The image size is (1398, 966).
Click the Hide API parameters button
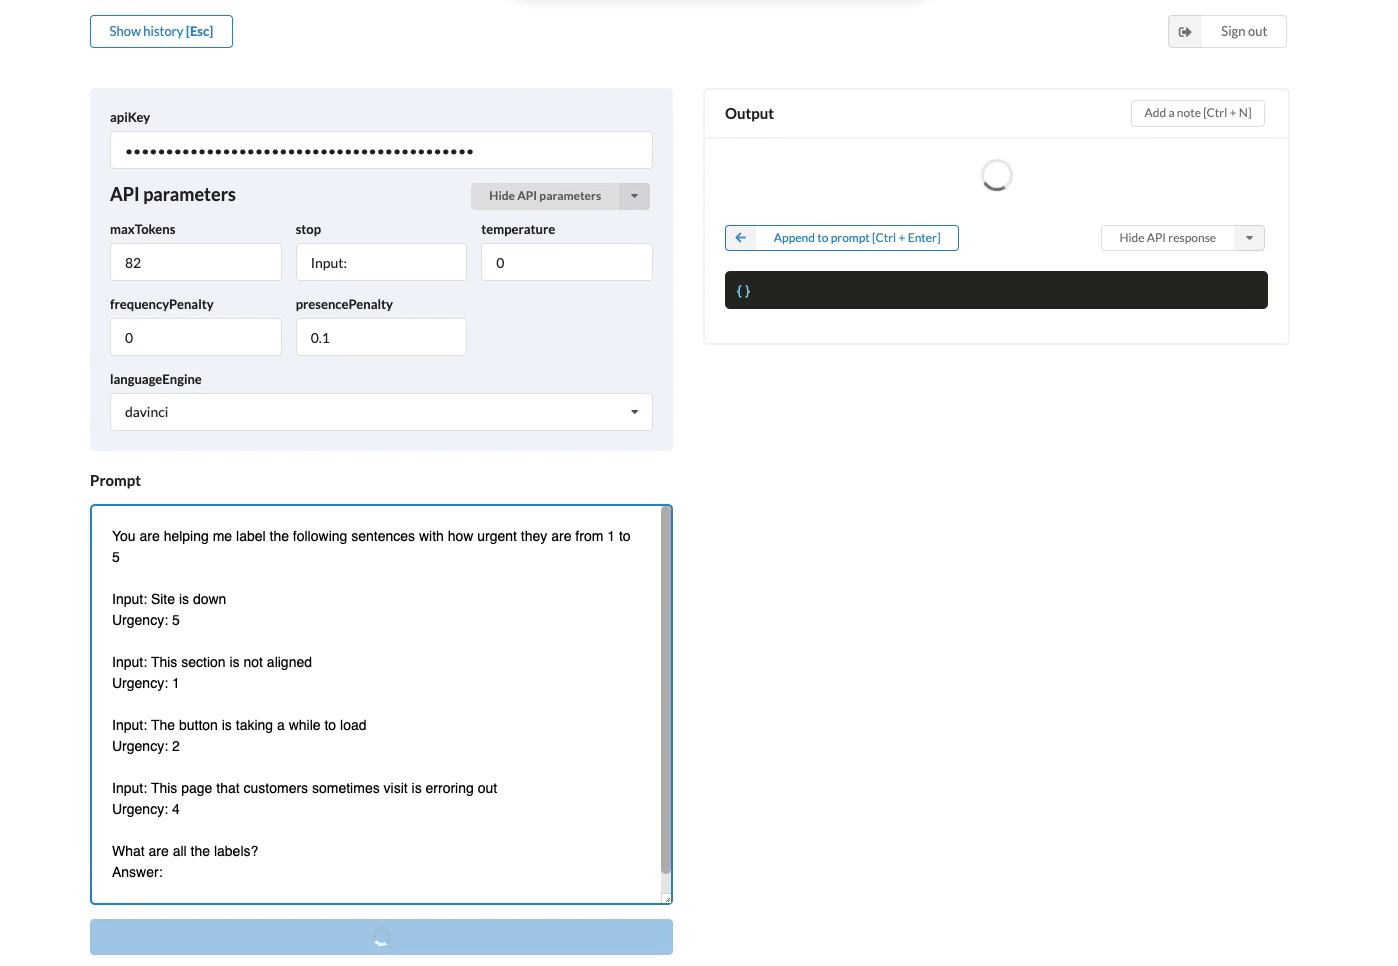(545, 196)
